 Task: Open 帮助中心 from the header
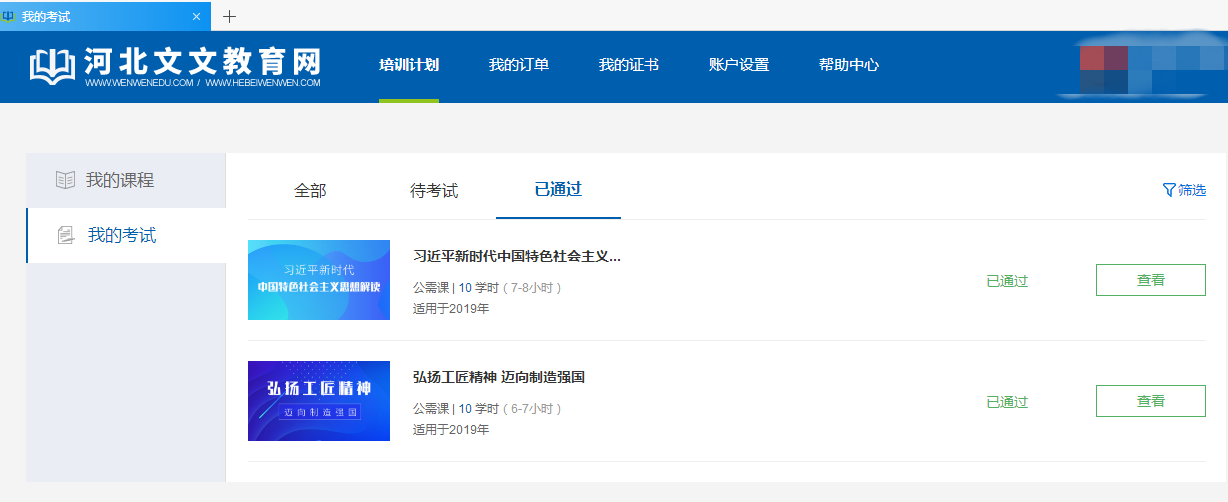point(848,65)
